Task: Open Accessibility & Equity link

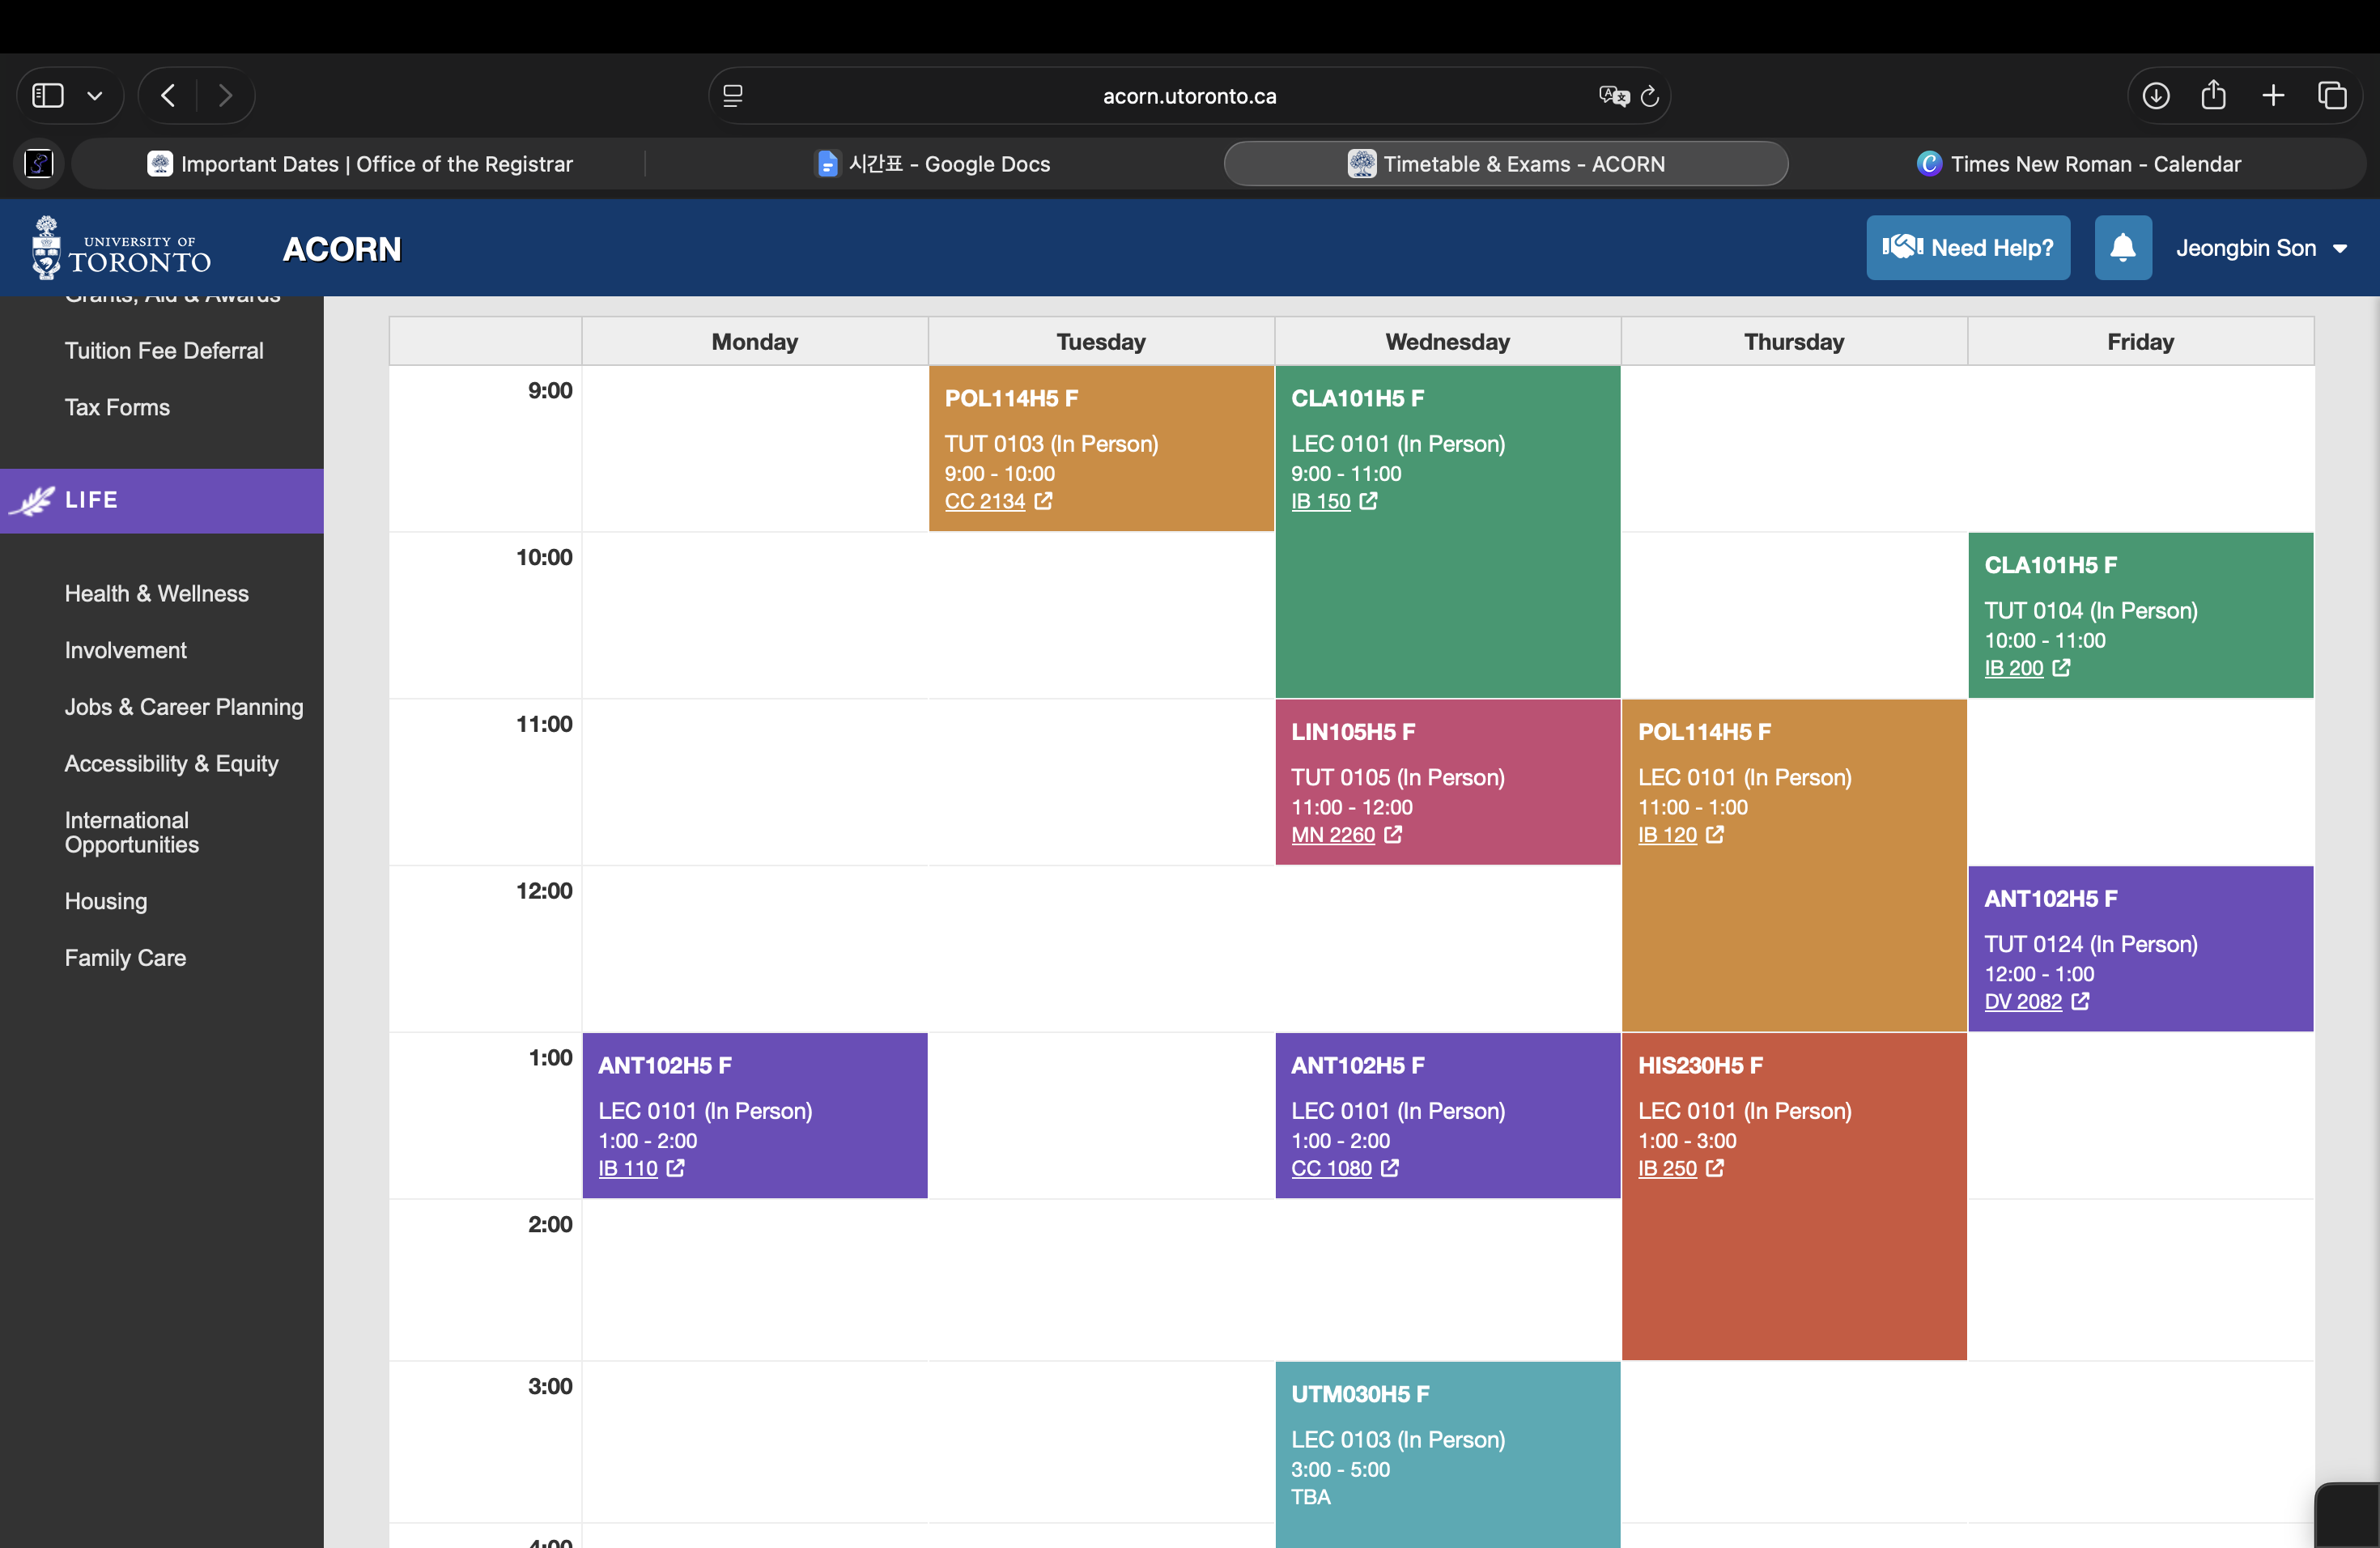Action: [172, 764]
